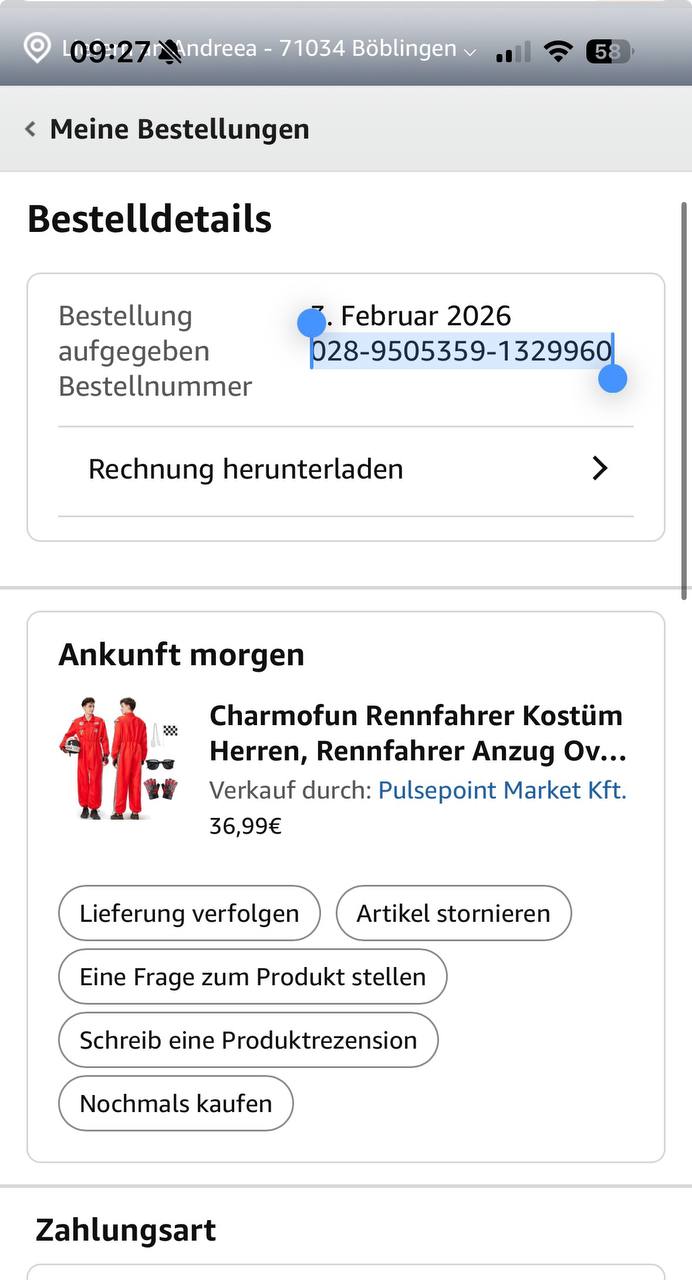Expand the delivery address dropdown arrow
The height and width of the screenshot is (1280, 692).
470,49
